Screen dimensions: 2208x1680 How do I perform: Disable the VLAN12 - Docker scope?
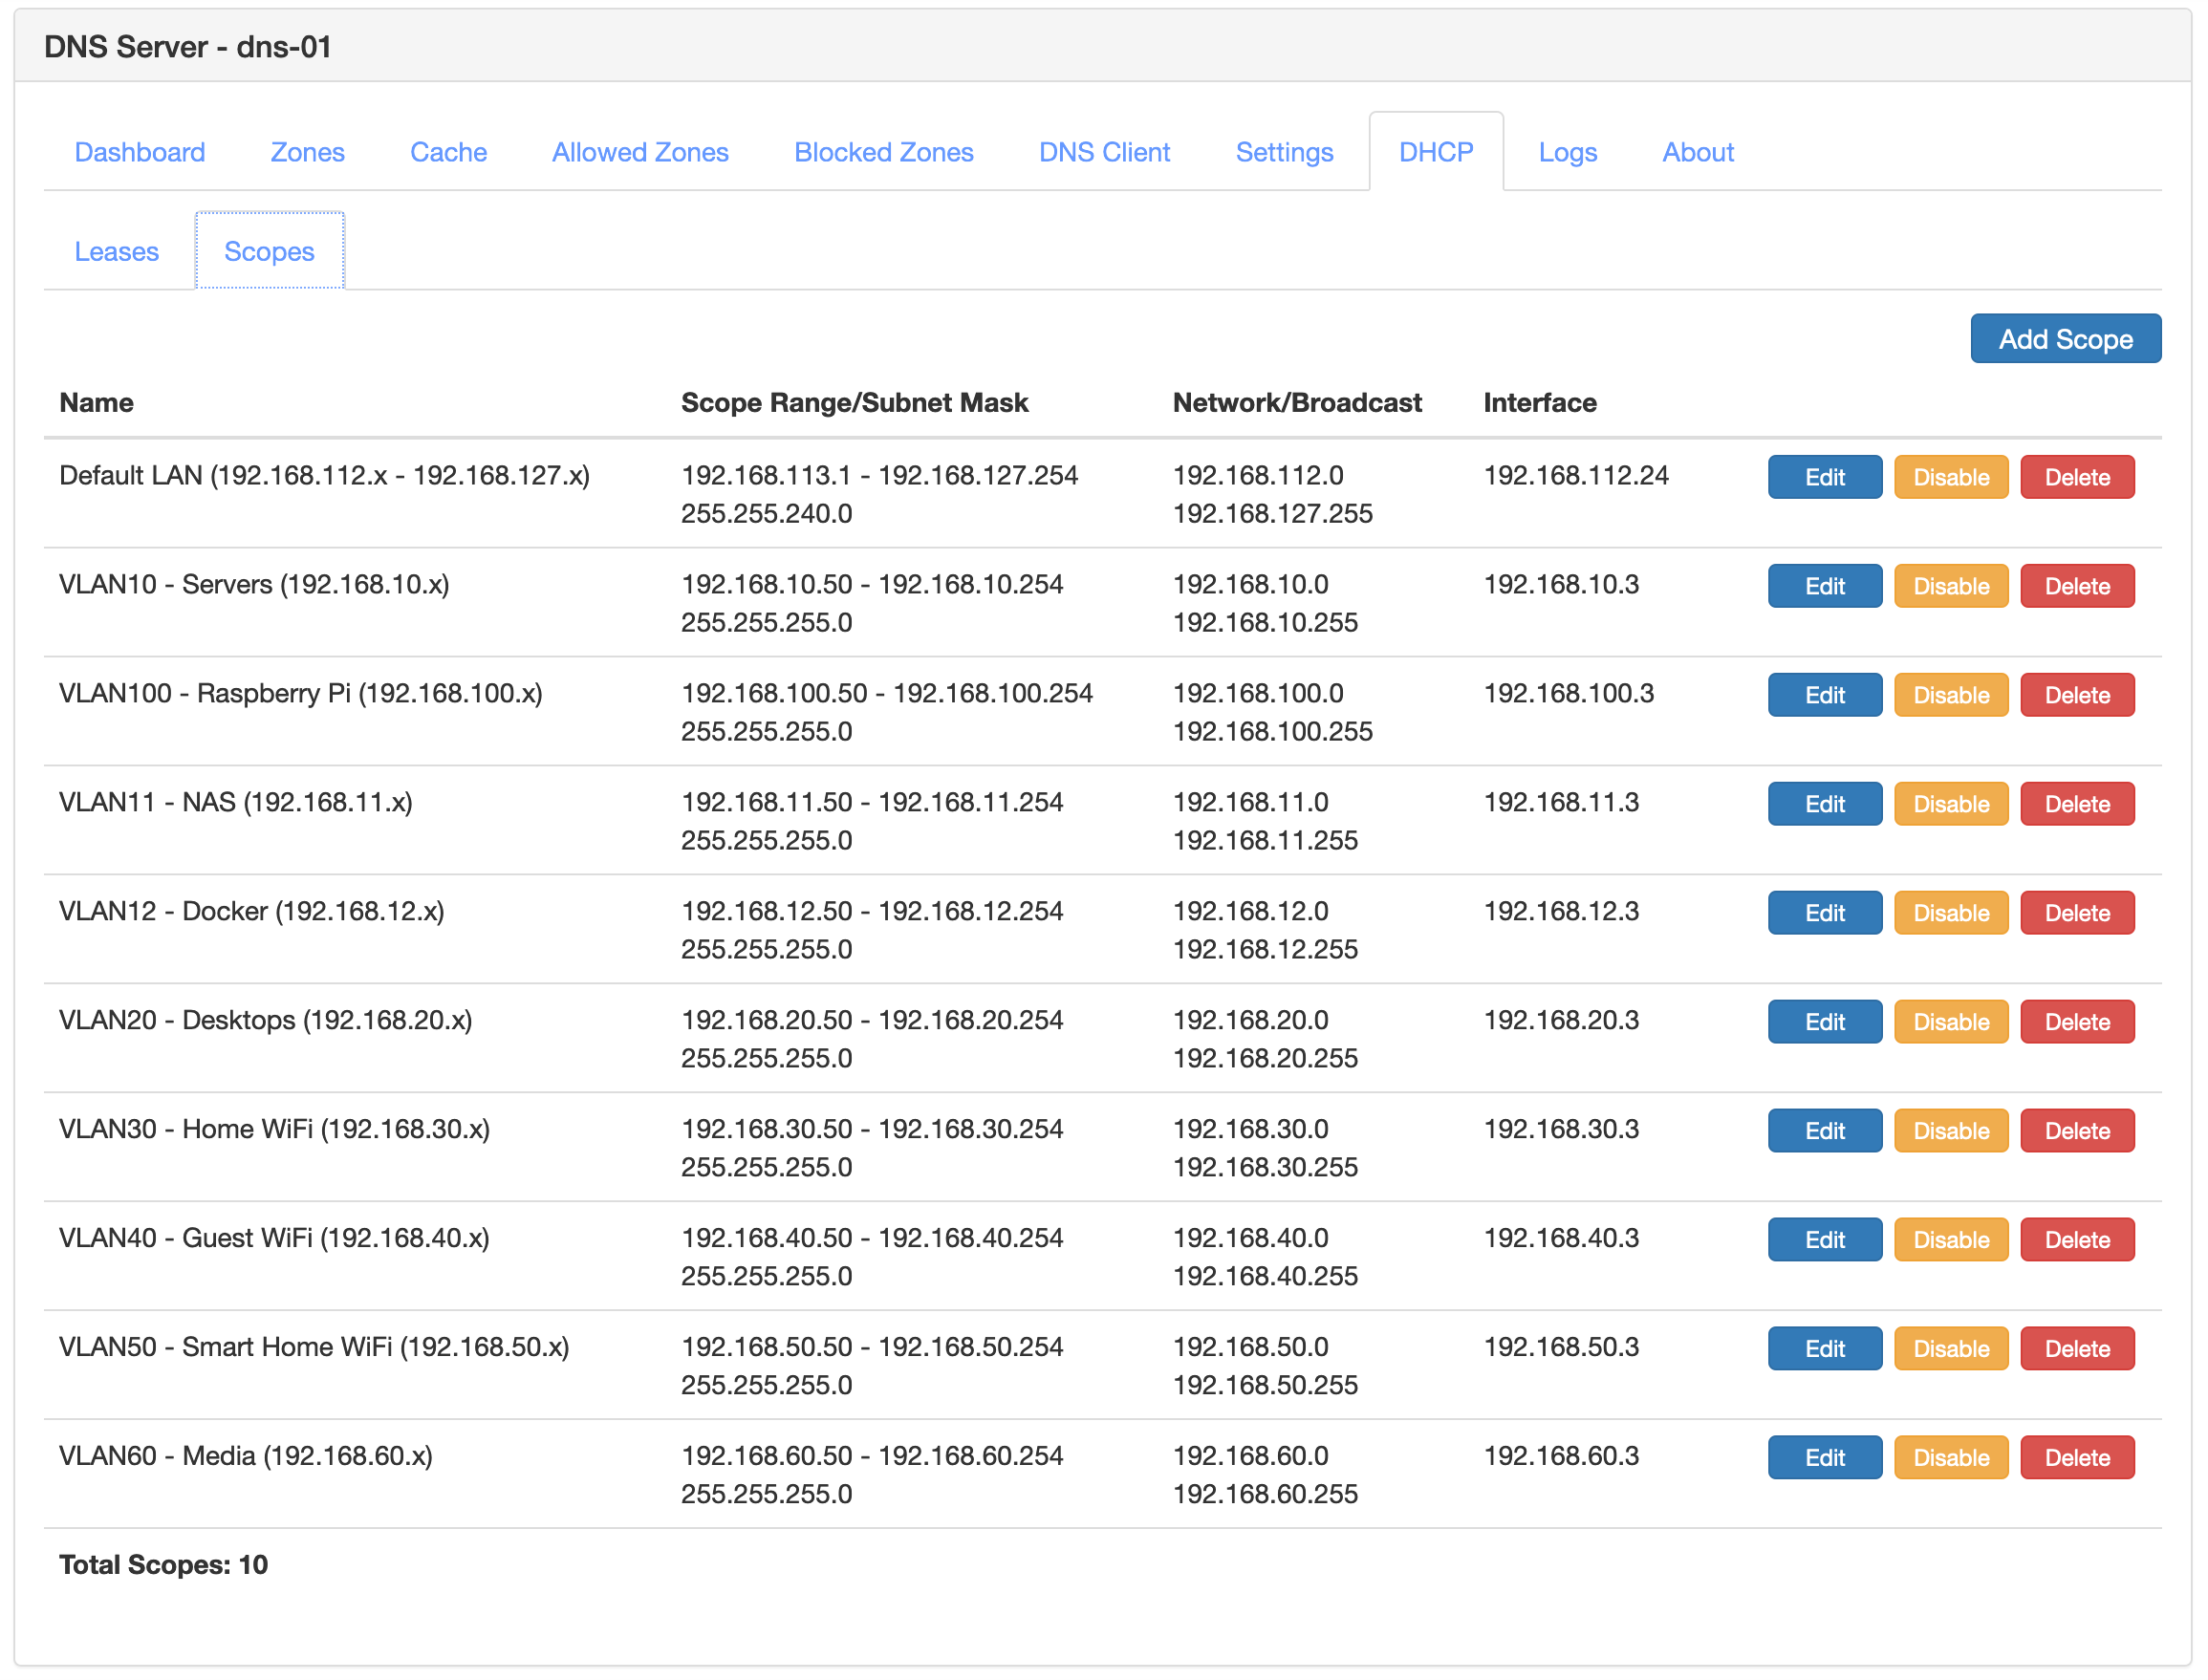tap(1950, 912)
